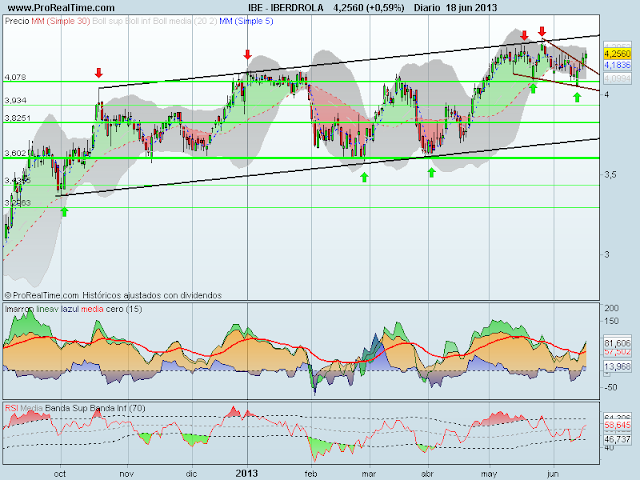Select the Boll sup legend entry
Image resolution: width=640 pixels, height=480 pixels.
pos(107,21)
